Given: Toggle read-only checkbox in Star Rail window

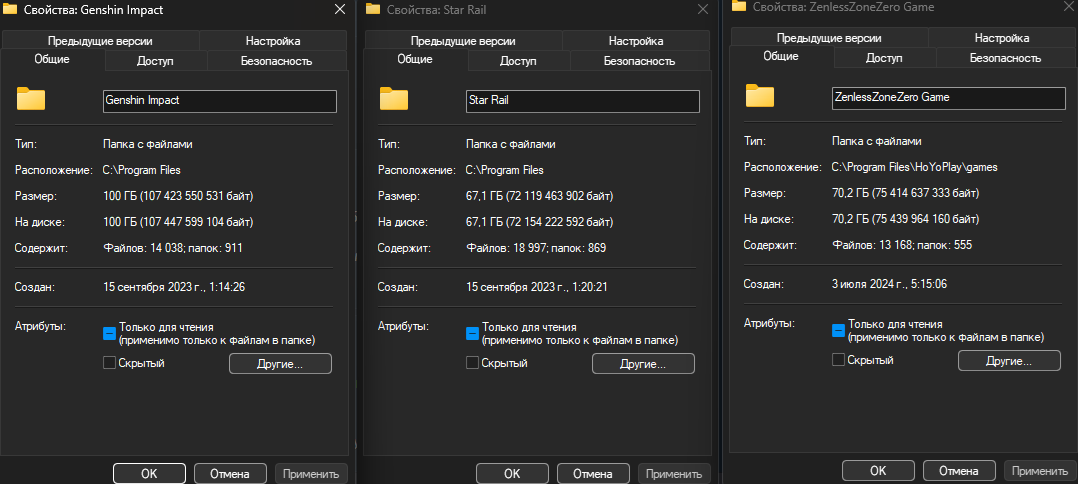Looking at the screenshot, I should tap(472, 333).
